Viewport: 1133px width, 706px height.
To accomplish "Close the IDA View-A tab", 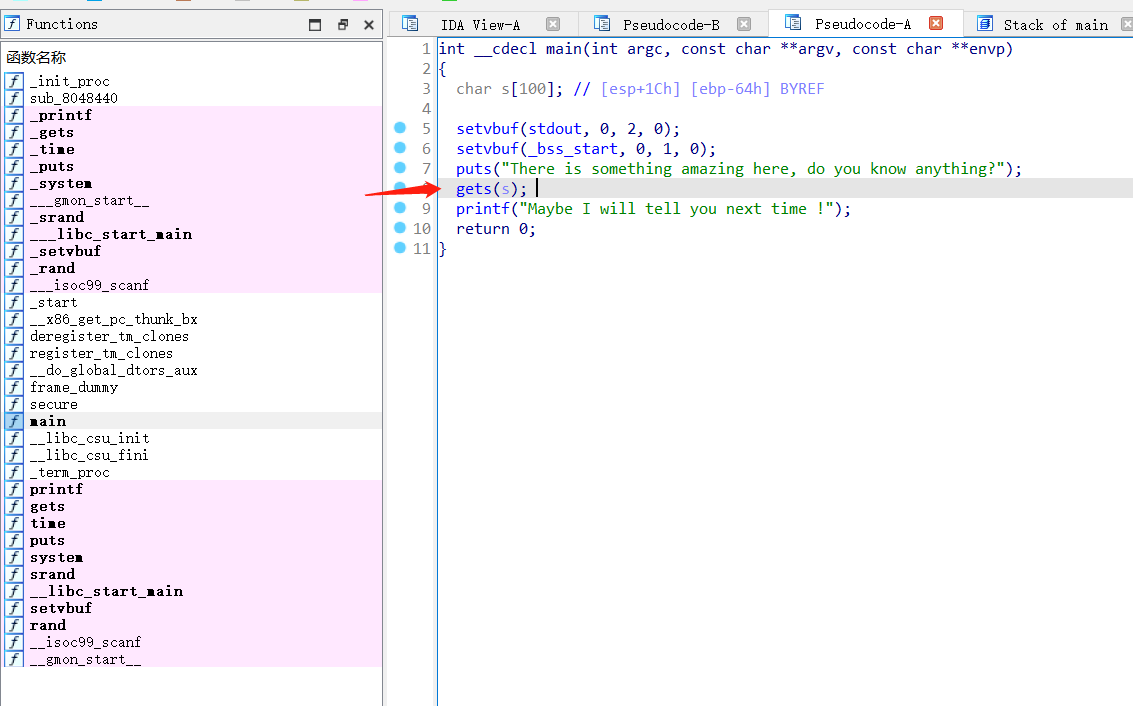I will [x=553, y=24].
